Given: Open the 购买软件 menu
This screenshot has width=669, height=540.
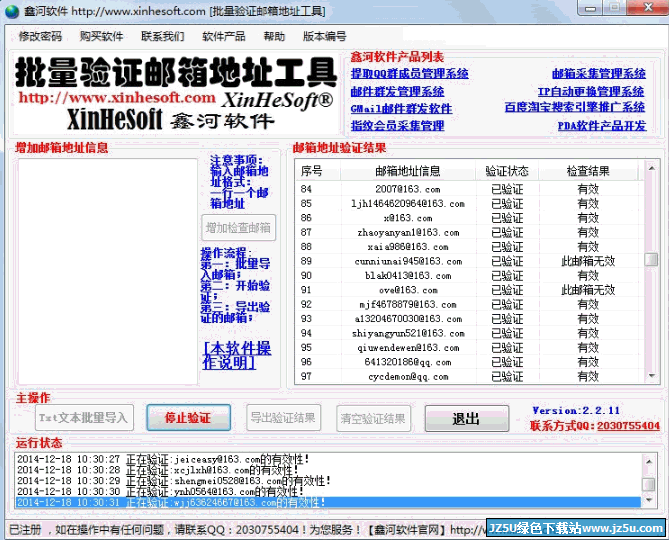Looking at the screenshot, I should click(101, 36).
